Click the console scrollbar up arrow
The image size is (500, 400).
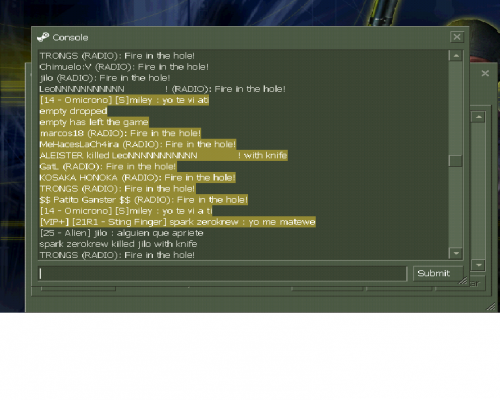point(456,55)
